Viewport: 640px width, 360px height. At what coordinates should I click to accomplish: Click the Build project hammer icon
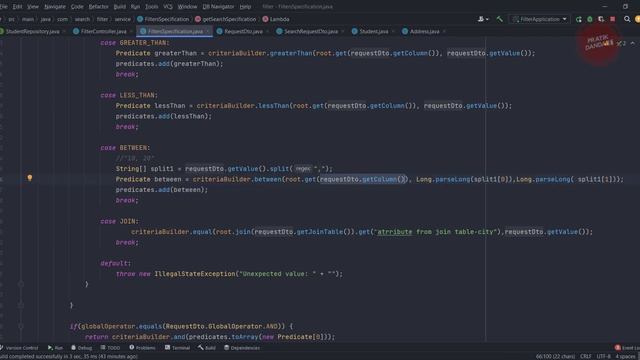point(500,19)
